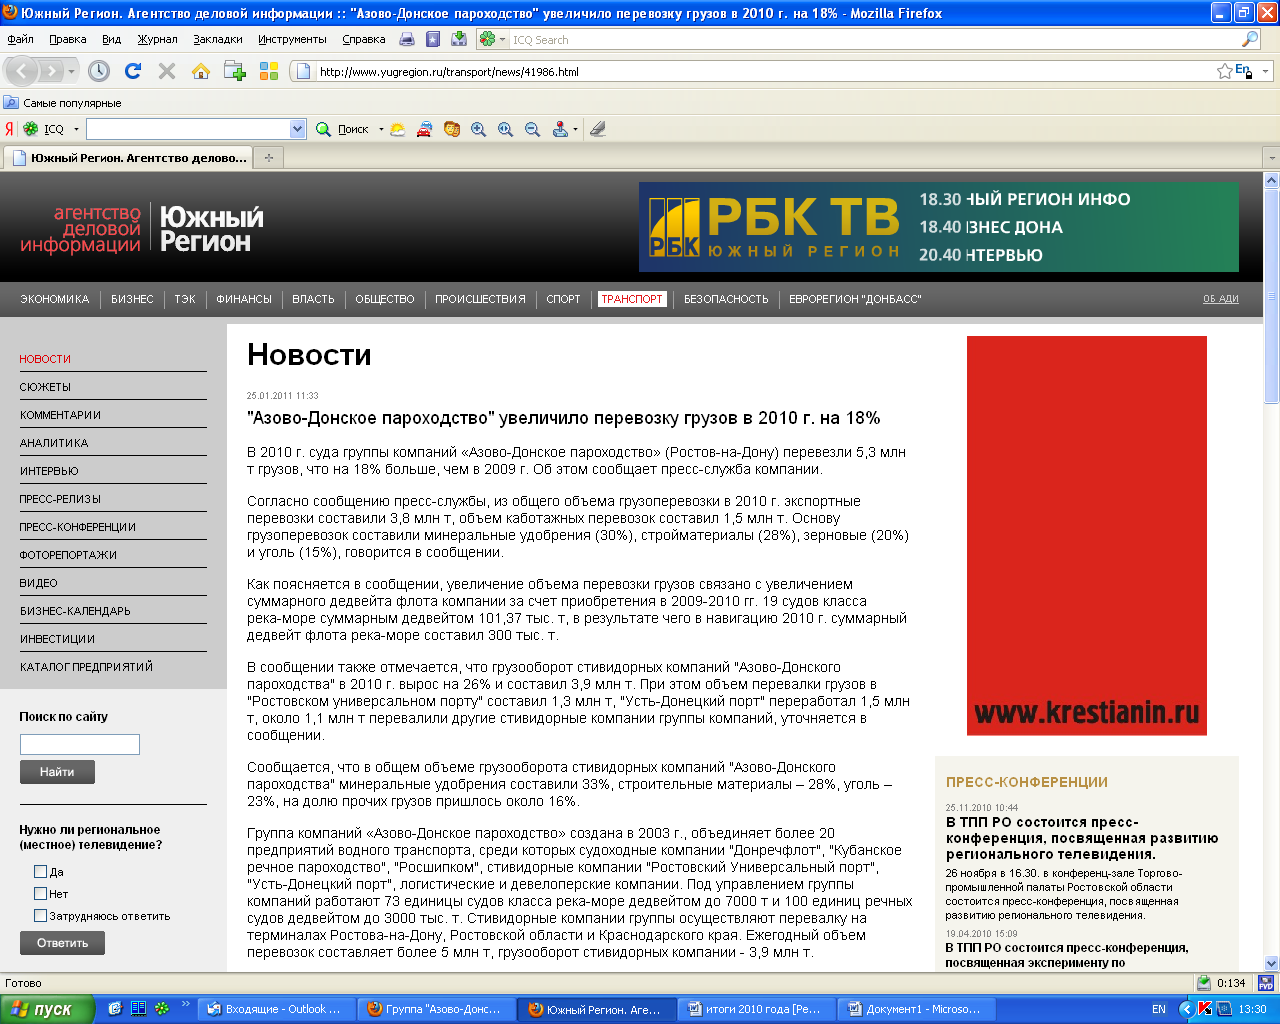
Task: Open the Журнал menu
Action: pyautogui.click(x=157, y=39)
